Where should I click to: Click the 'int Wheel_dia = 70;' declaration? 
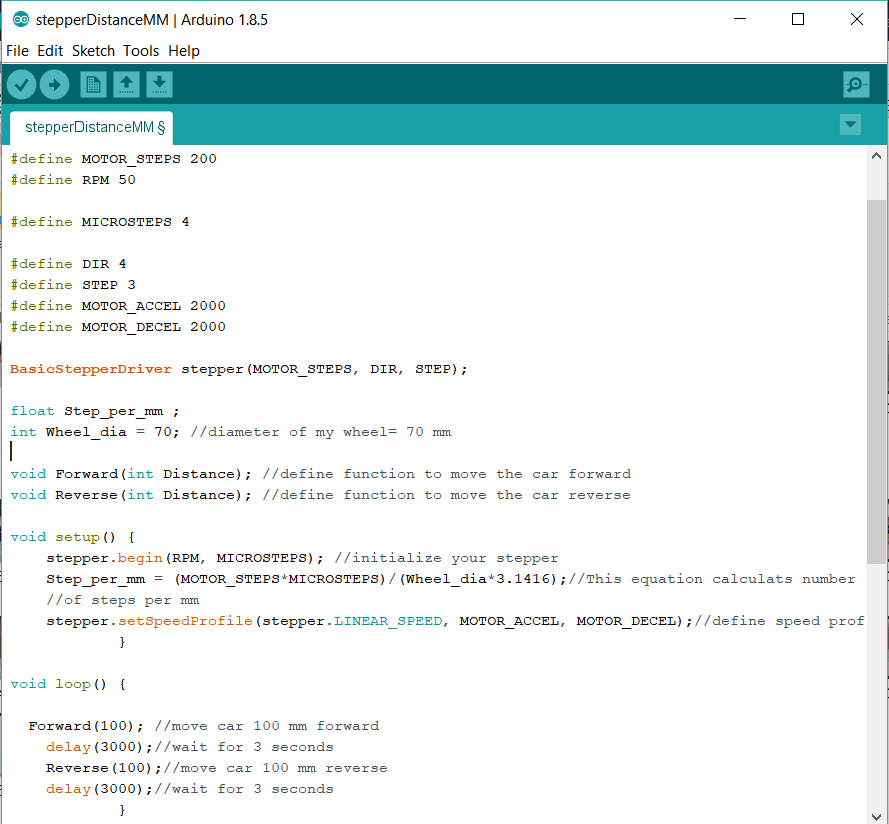pyautogui.click(x=95, y=432)
